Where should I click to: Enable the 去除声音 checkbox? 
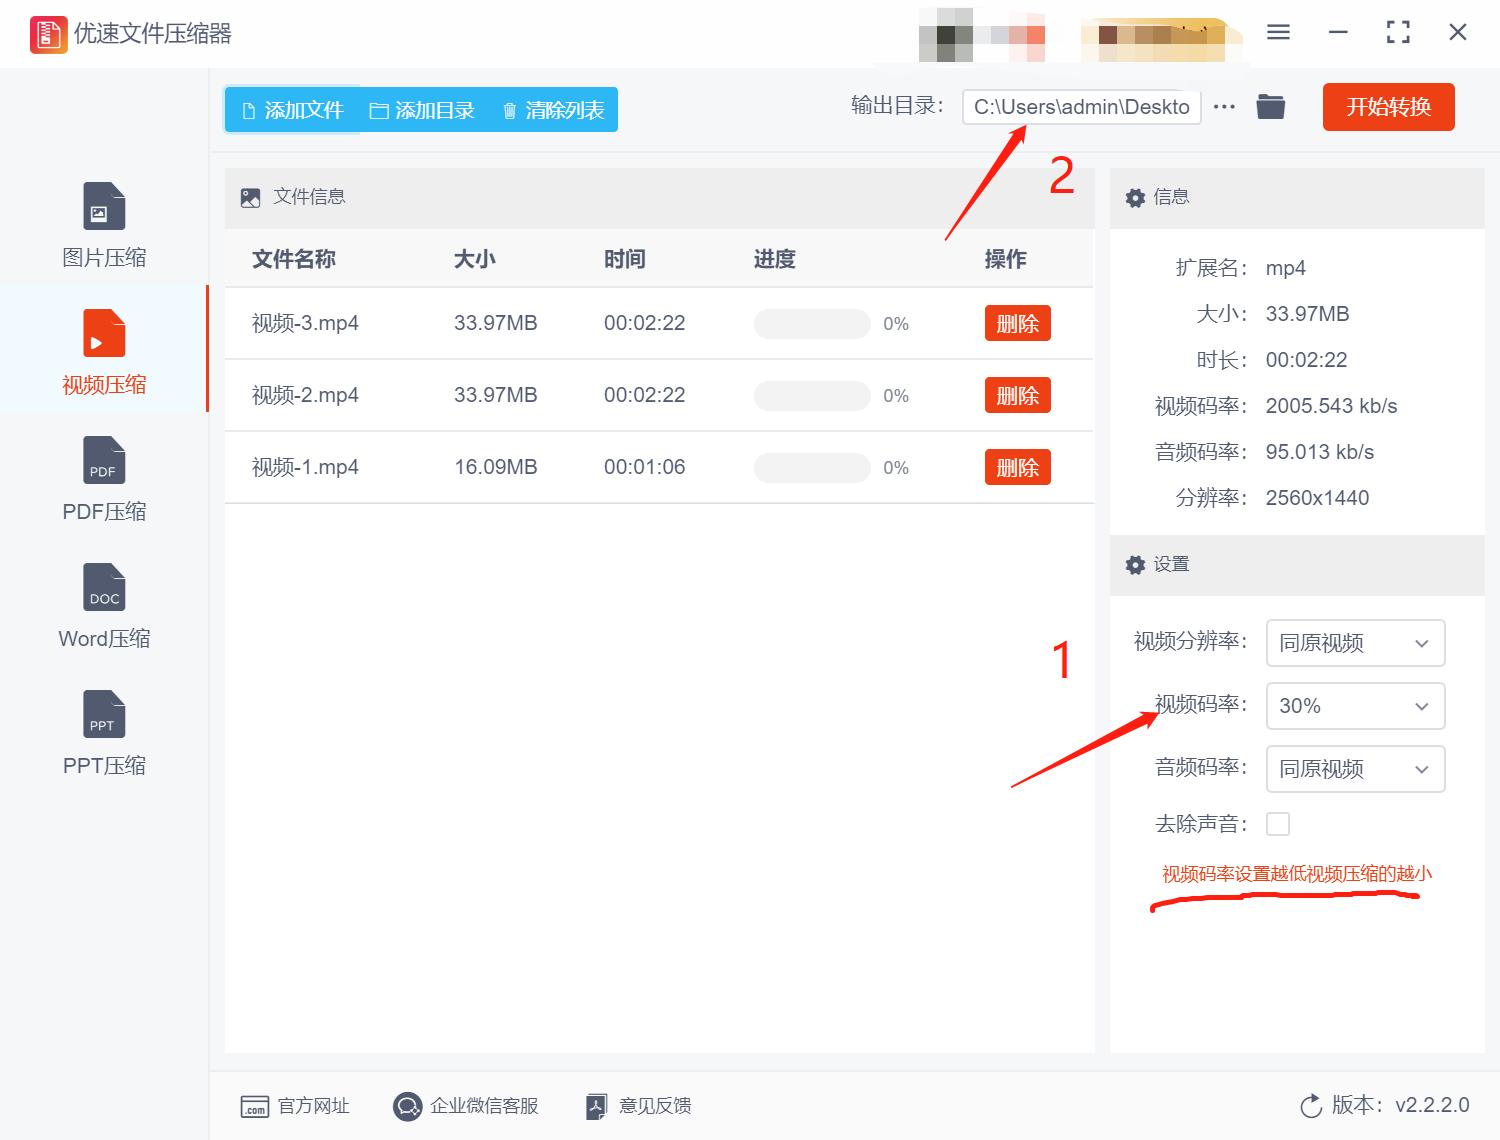(1279, 823)
